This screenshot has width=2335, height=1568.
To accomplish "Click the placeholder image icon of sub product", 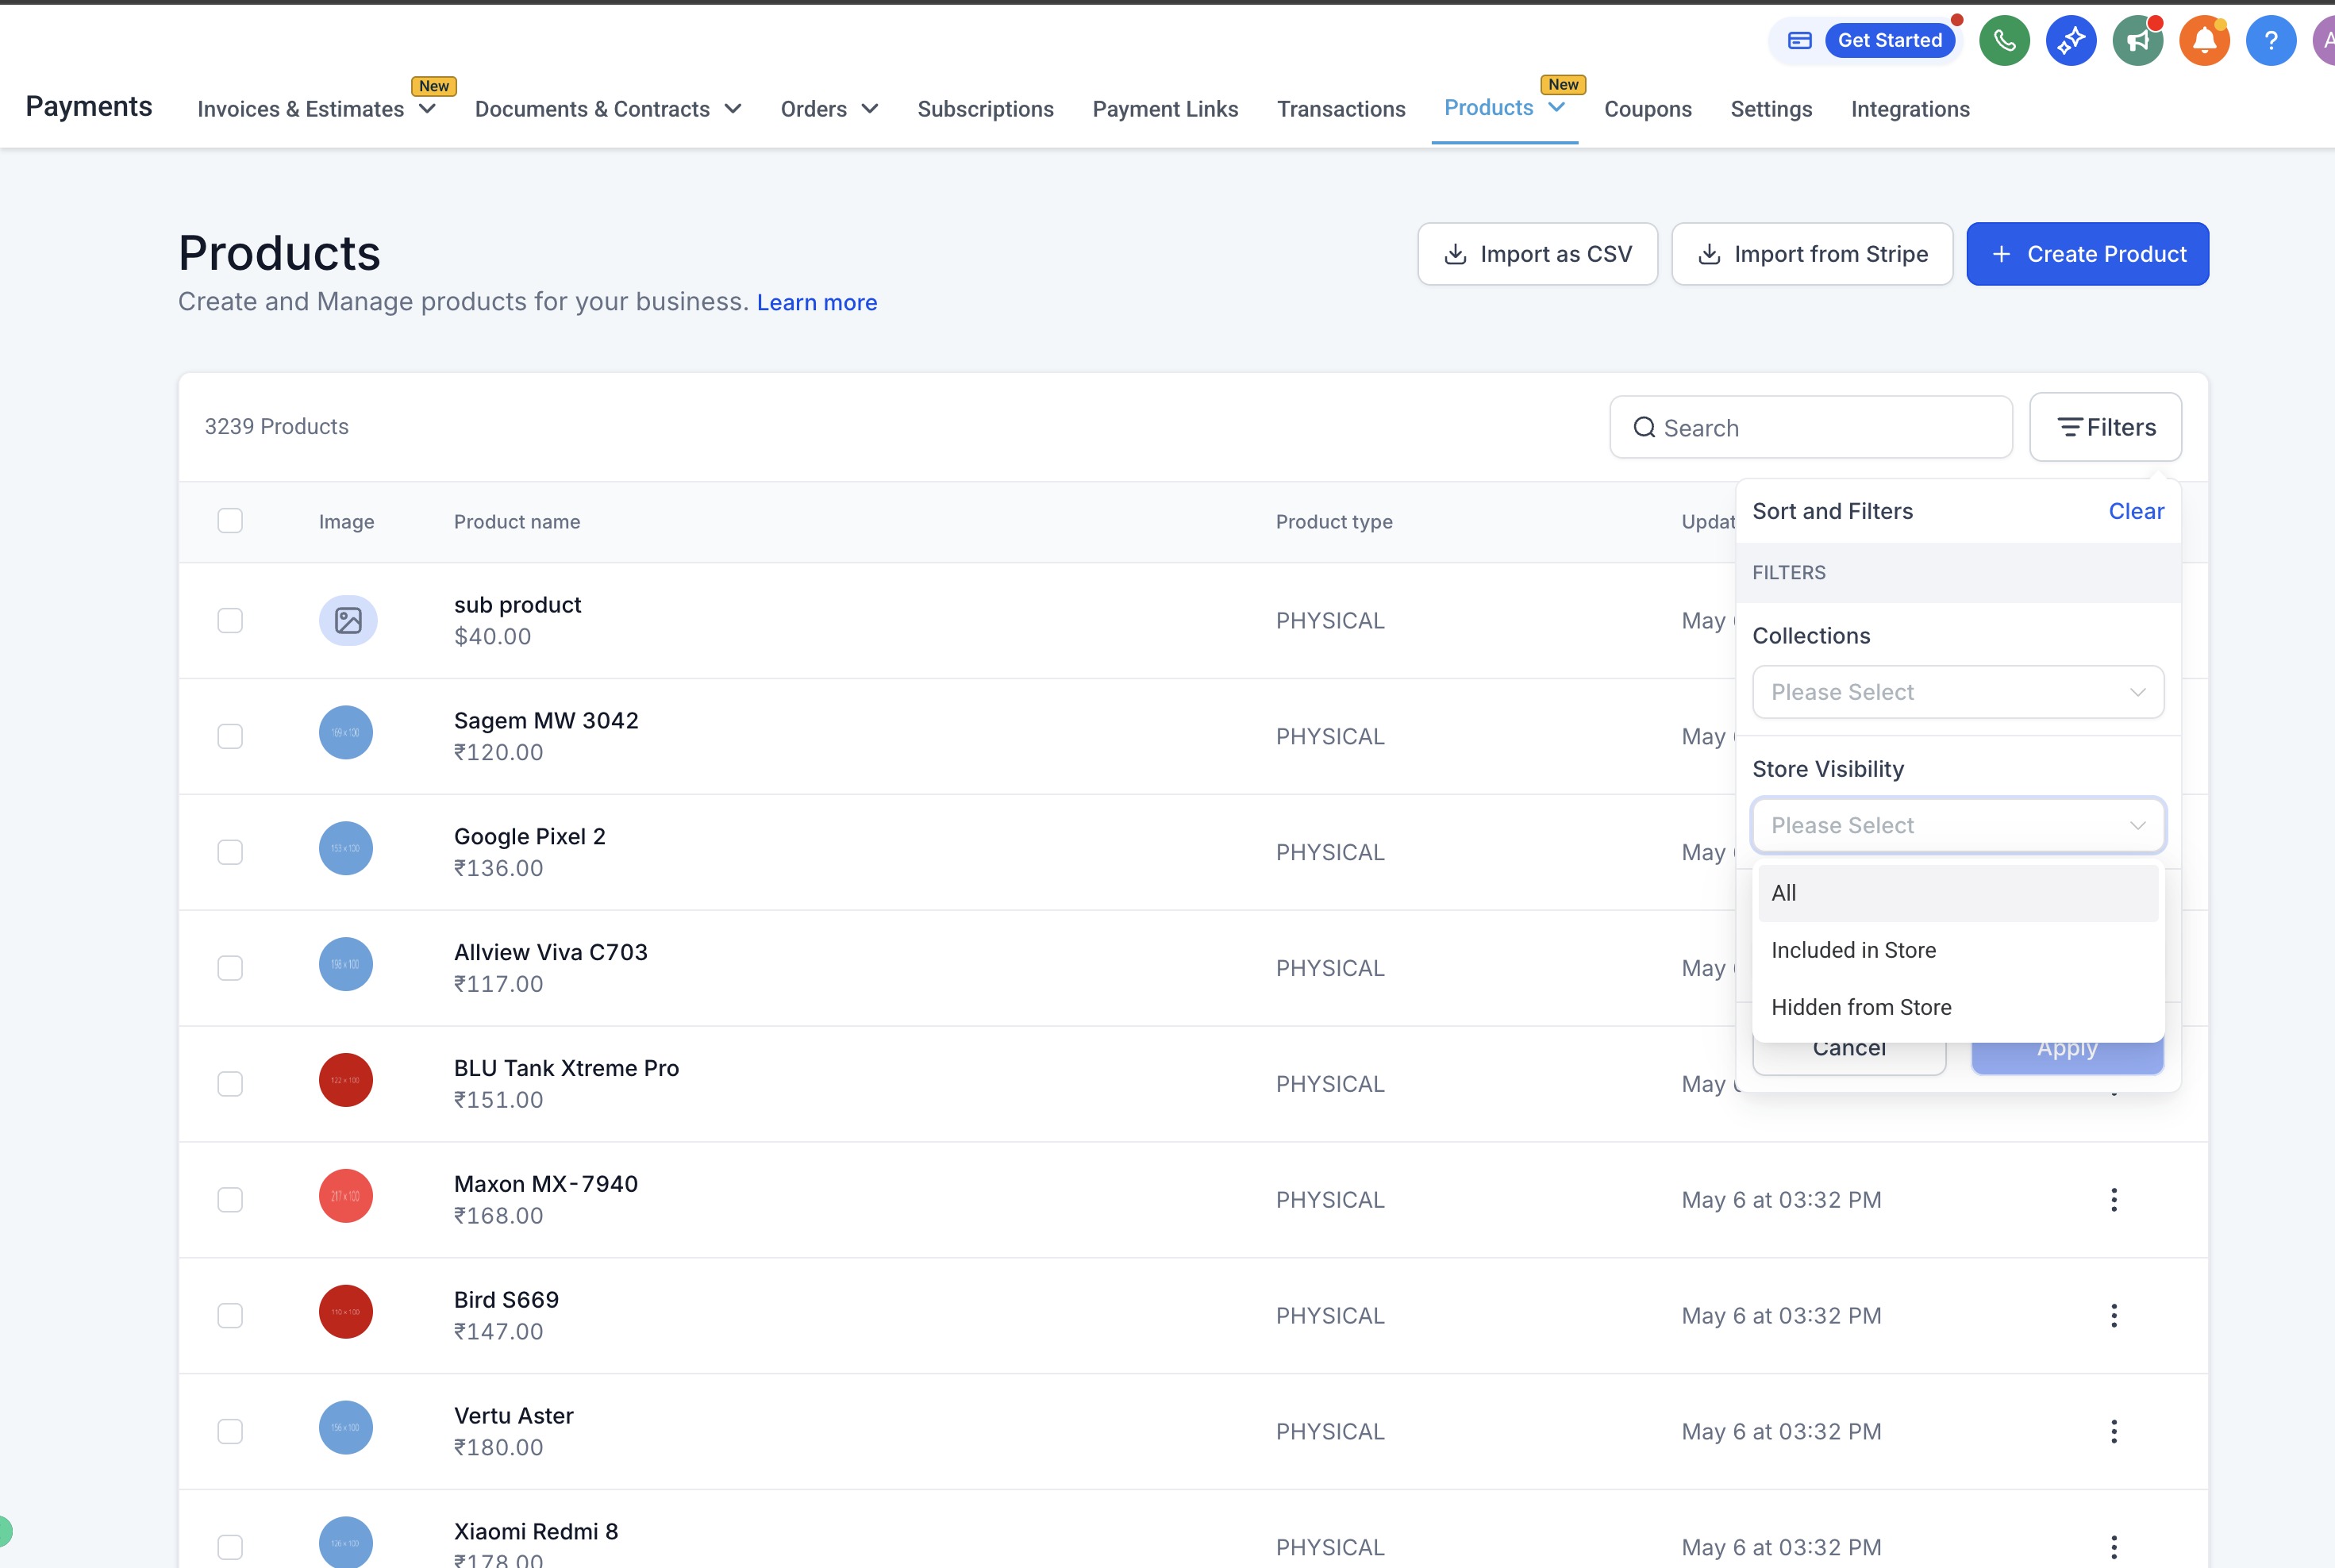I will point(348,620).
